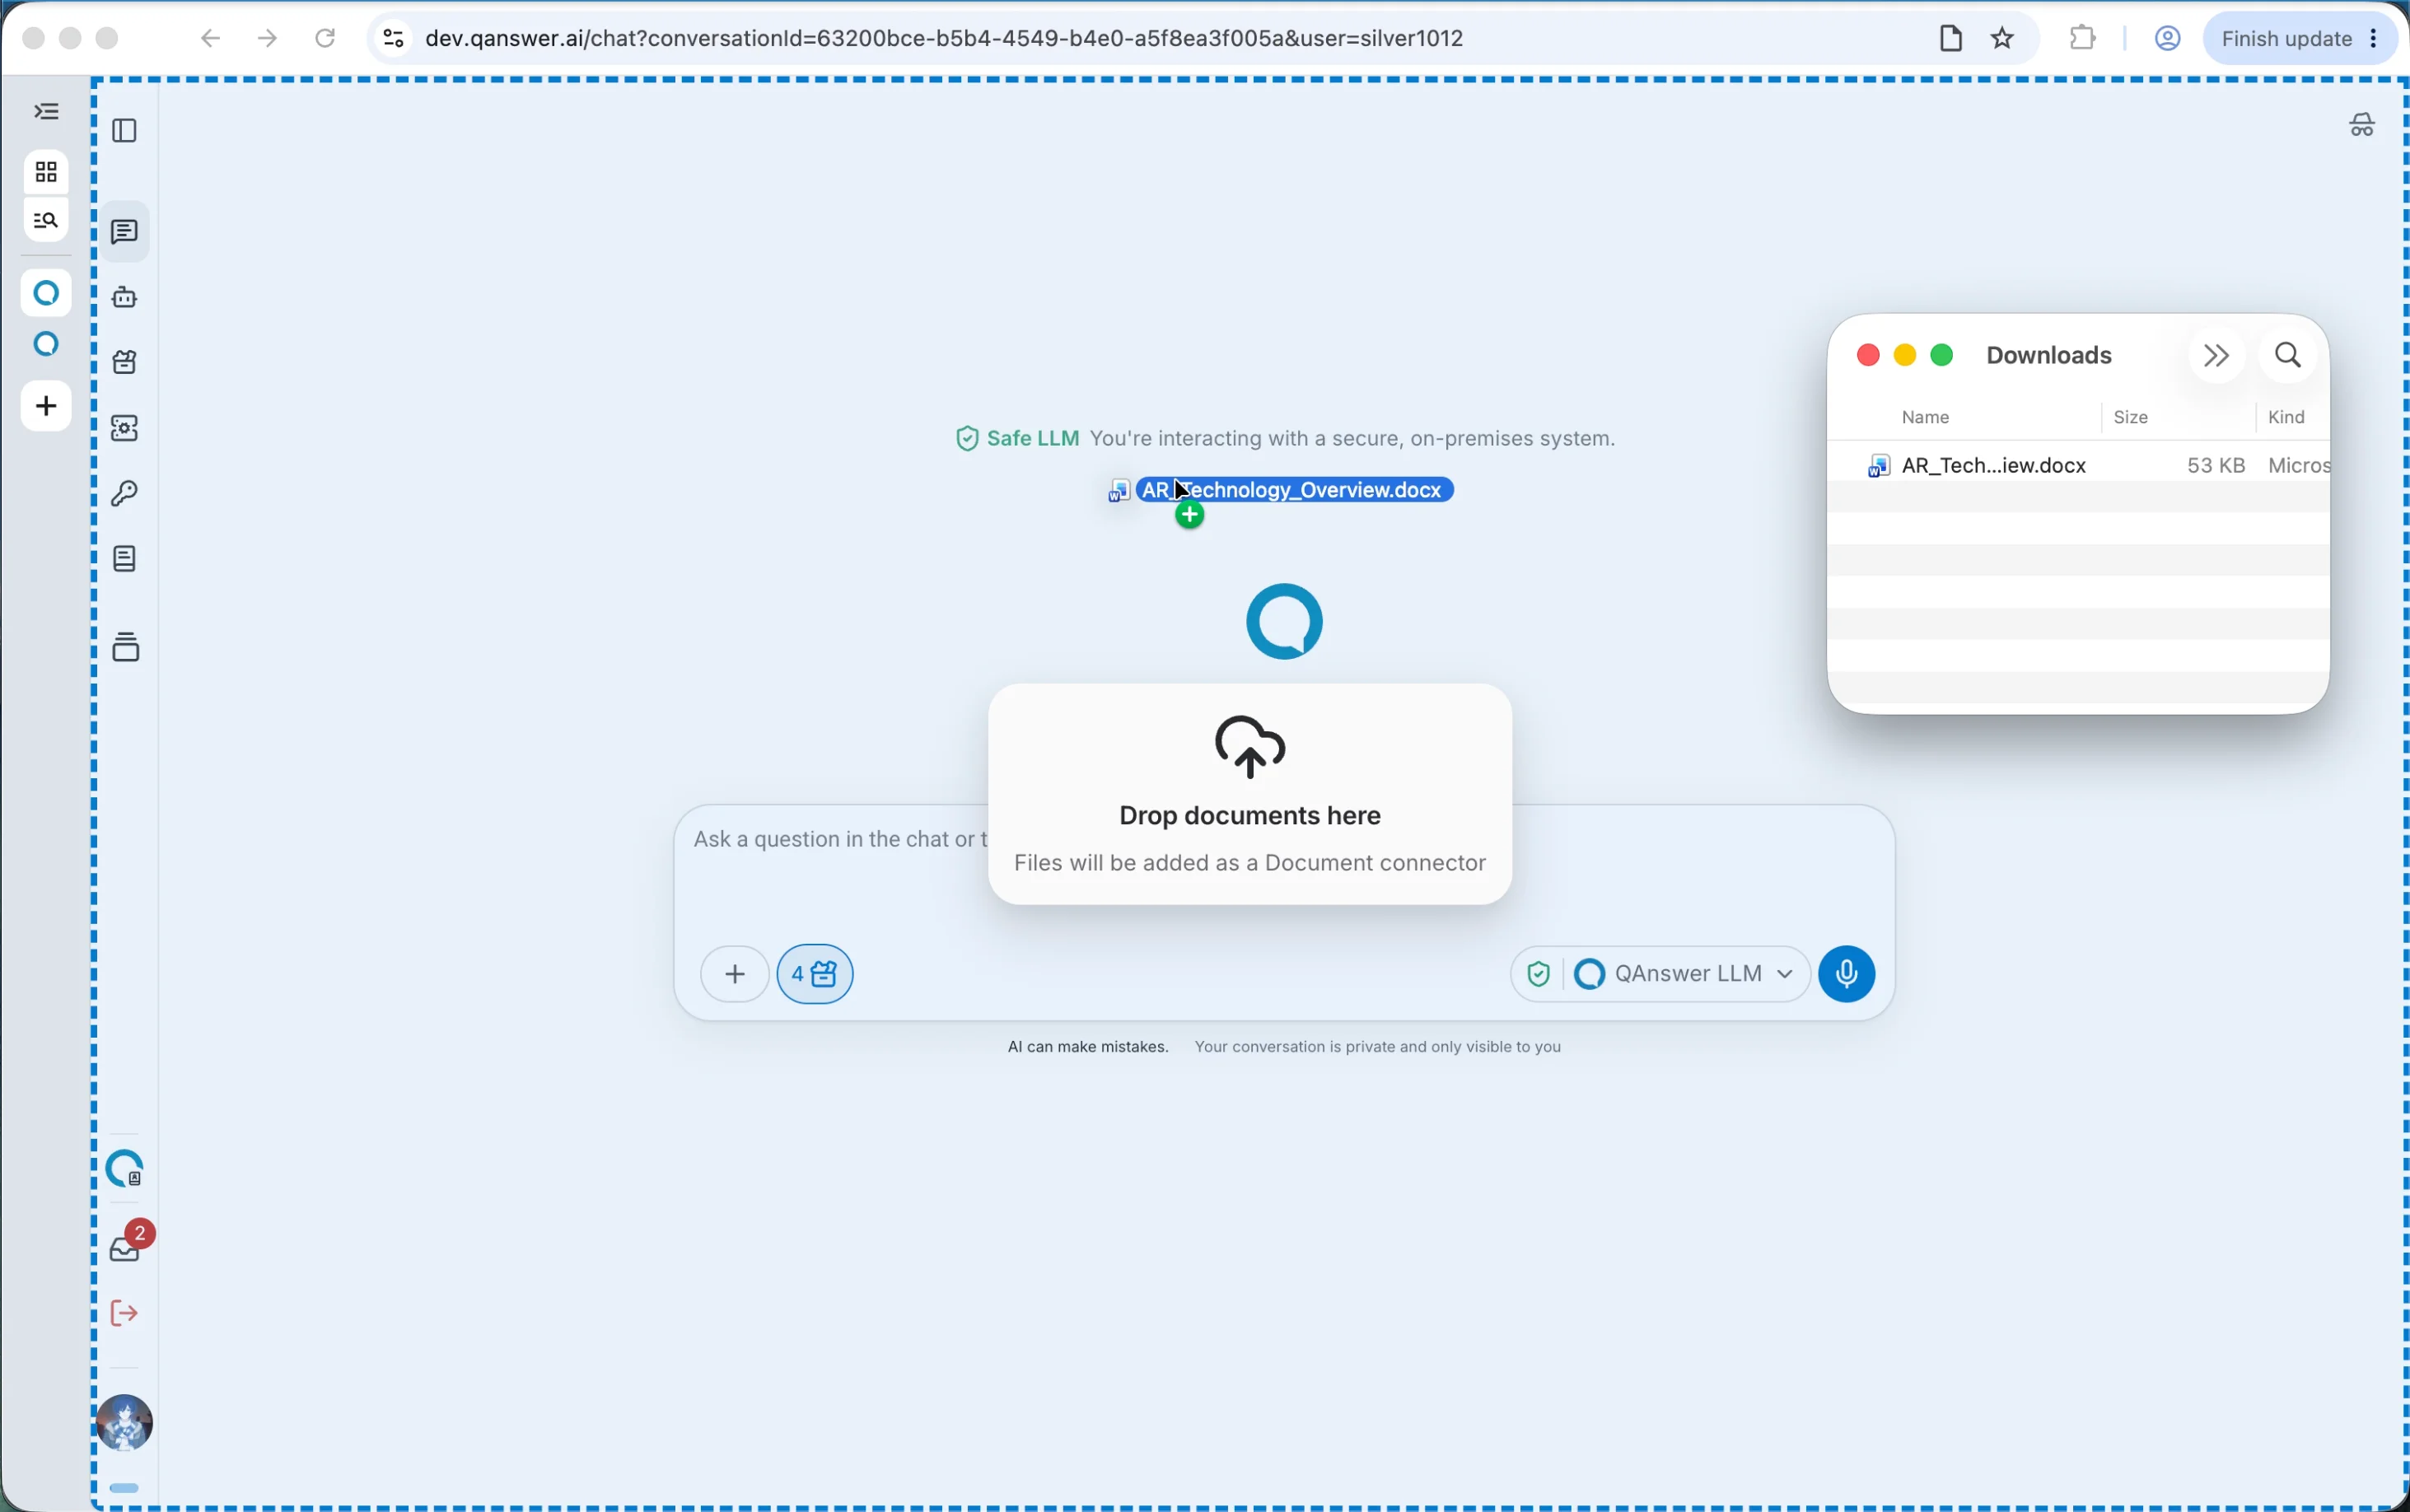Start voice input with microphone button
The height and width of the screenshot is (1512, 2410).
1846,974
